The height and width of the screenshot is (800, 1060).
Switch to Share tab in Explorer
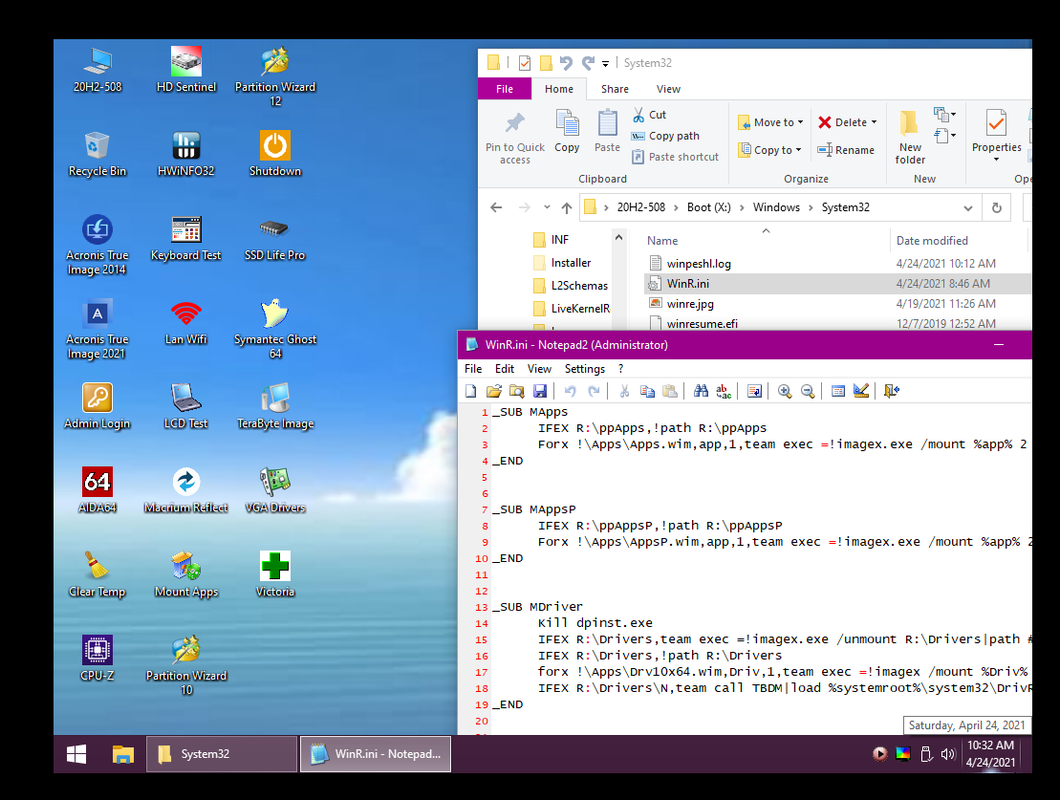click(615, 89)
